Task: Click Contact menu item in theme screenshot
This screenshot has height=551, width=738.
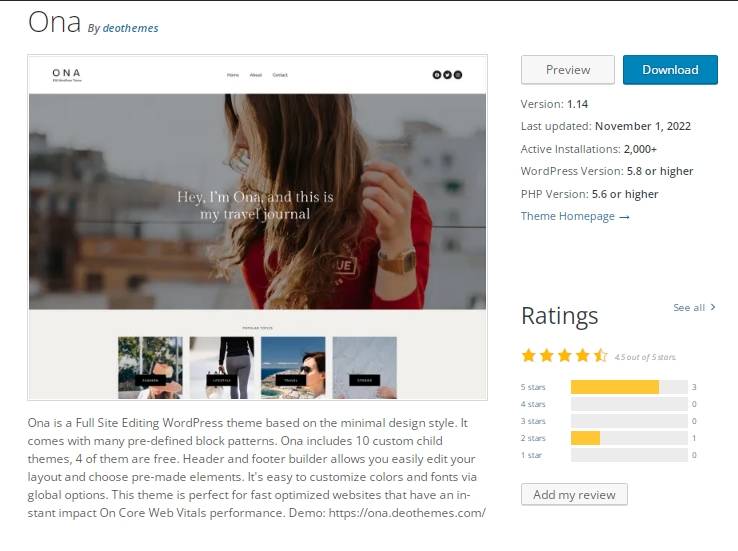Action: (x=280, y=75)
